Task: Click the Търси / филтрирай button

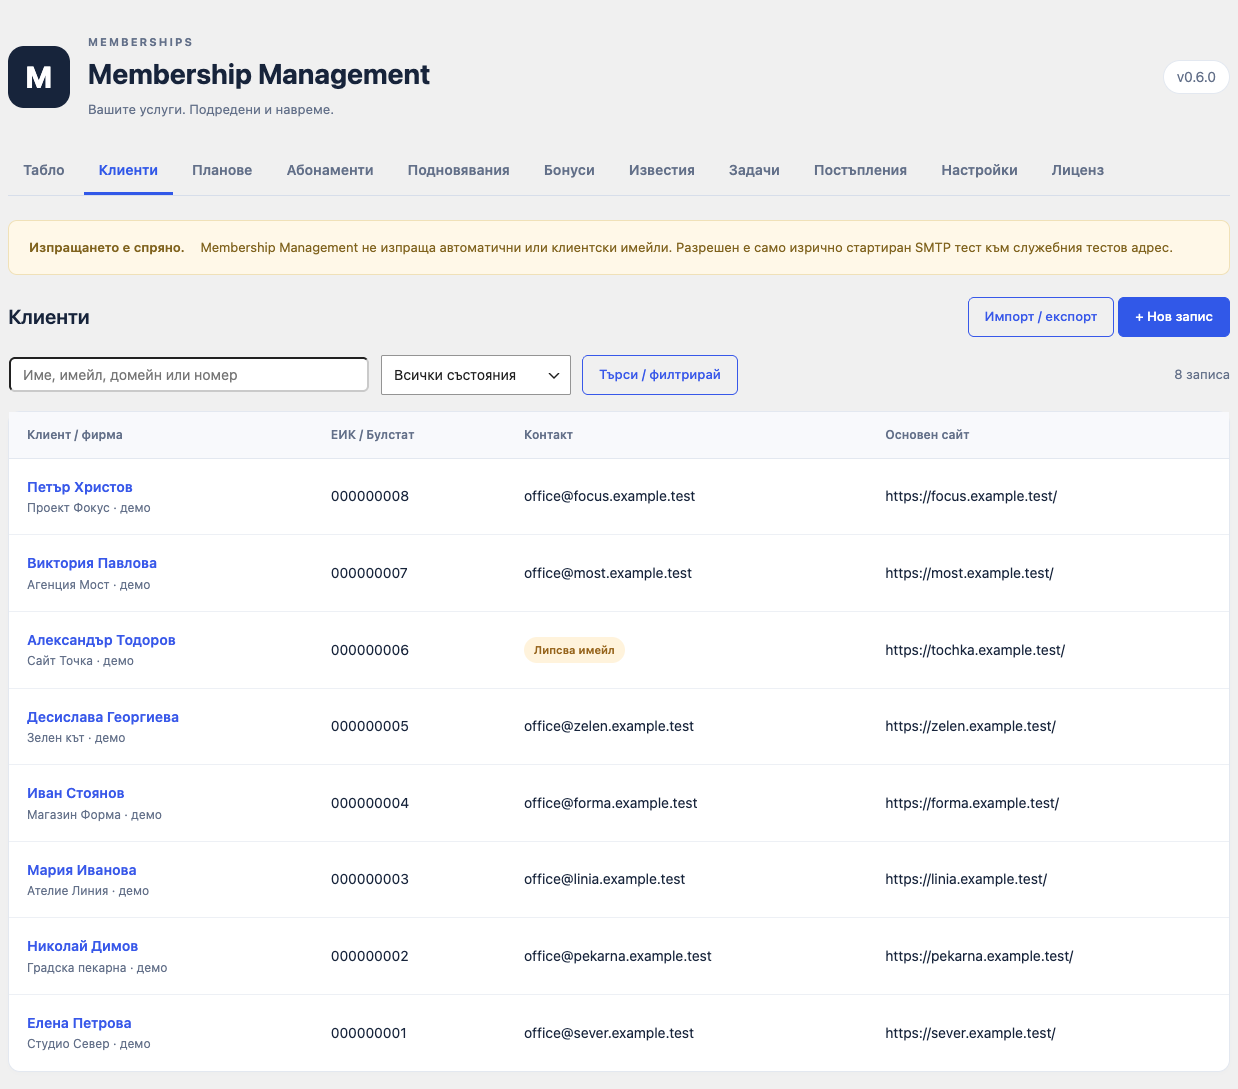Action: point(660,375)
